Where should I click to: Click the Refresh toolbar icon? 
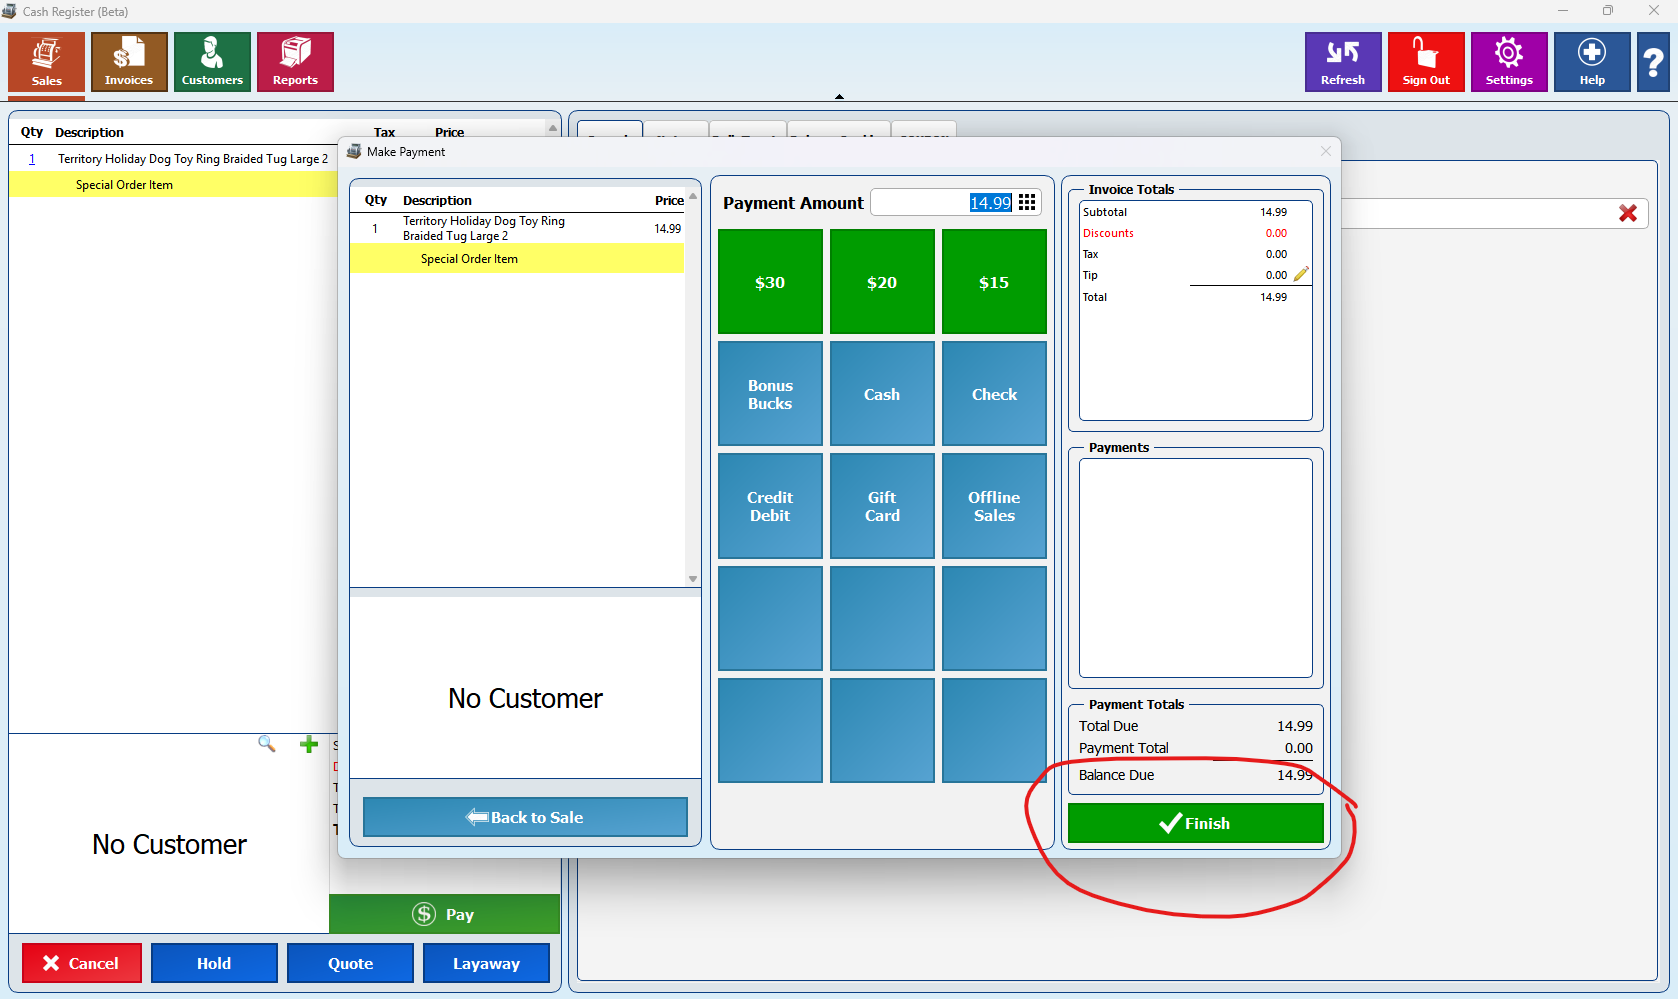pyautogui.click(x=1342, y=62)
